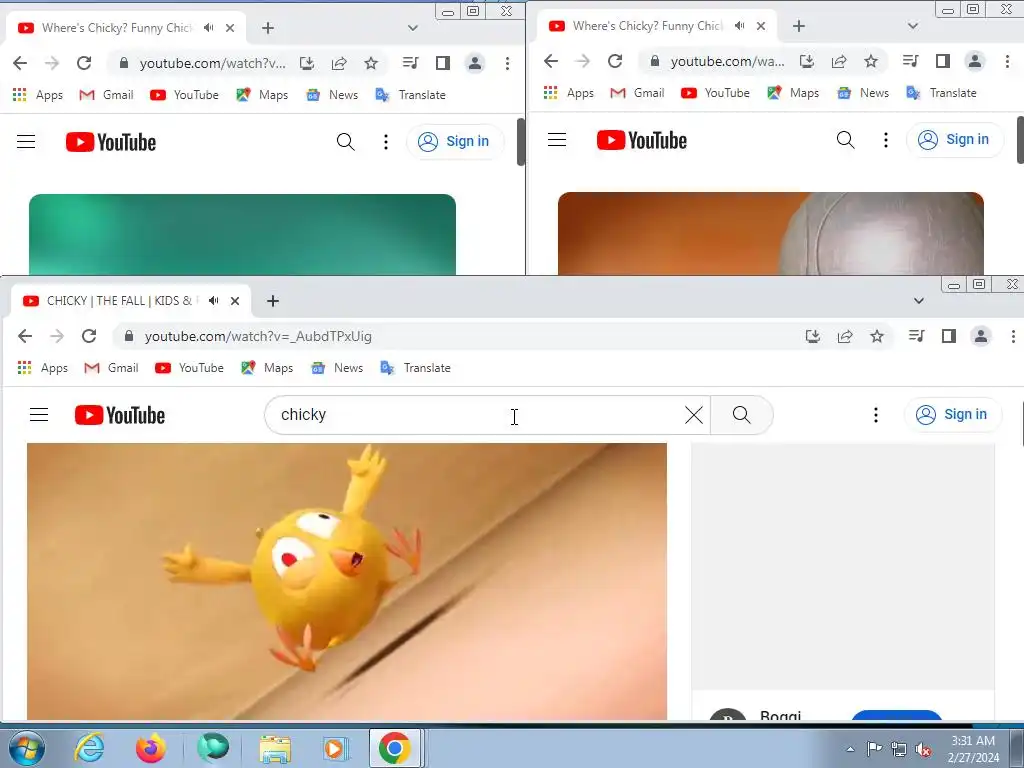Go back in bottom Chrome window
The height and width of the screenshot is (768, 1024).
(x=25, y=336)
